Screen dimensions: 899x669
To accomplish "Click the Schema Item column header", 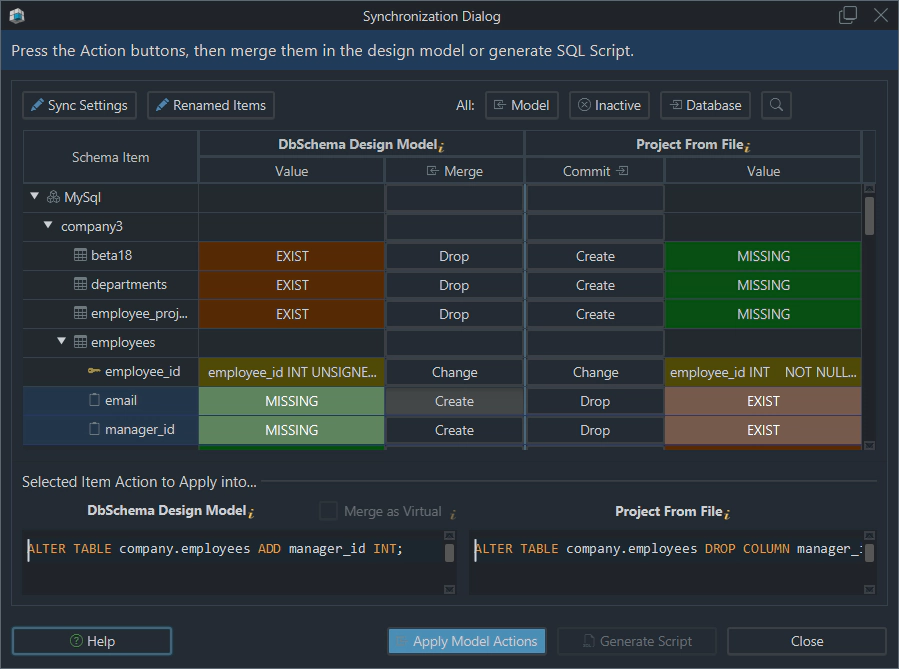I will pos(111,157).
